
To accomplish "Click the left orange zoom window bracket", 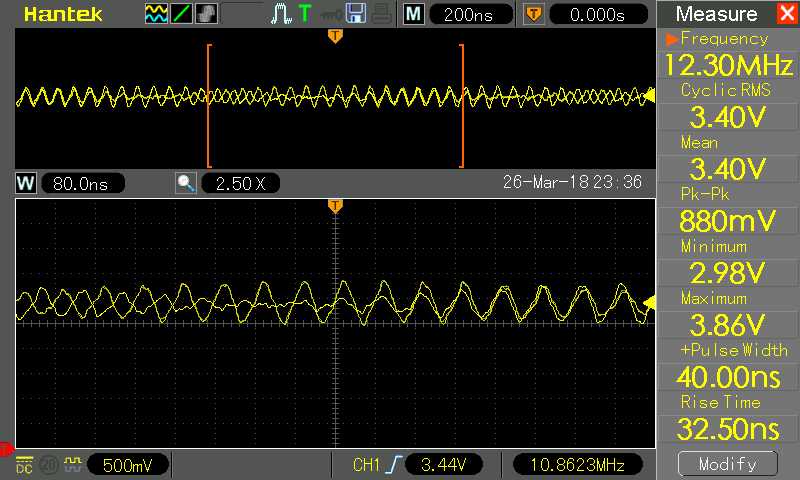I will (x=209, y=106).
